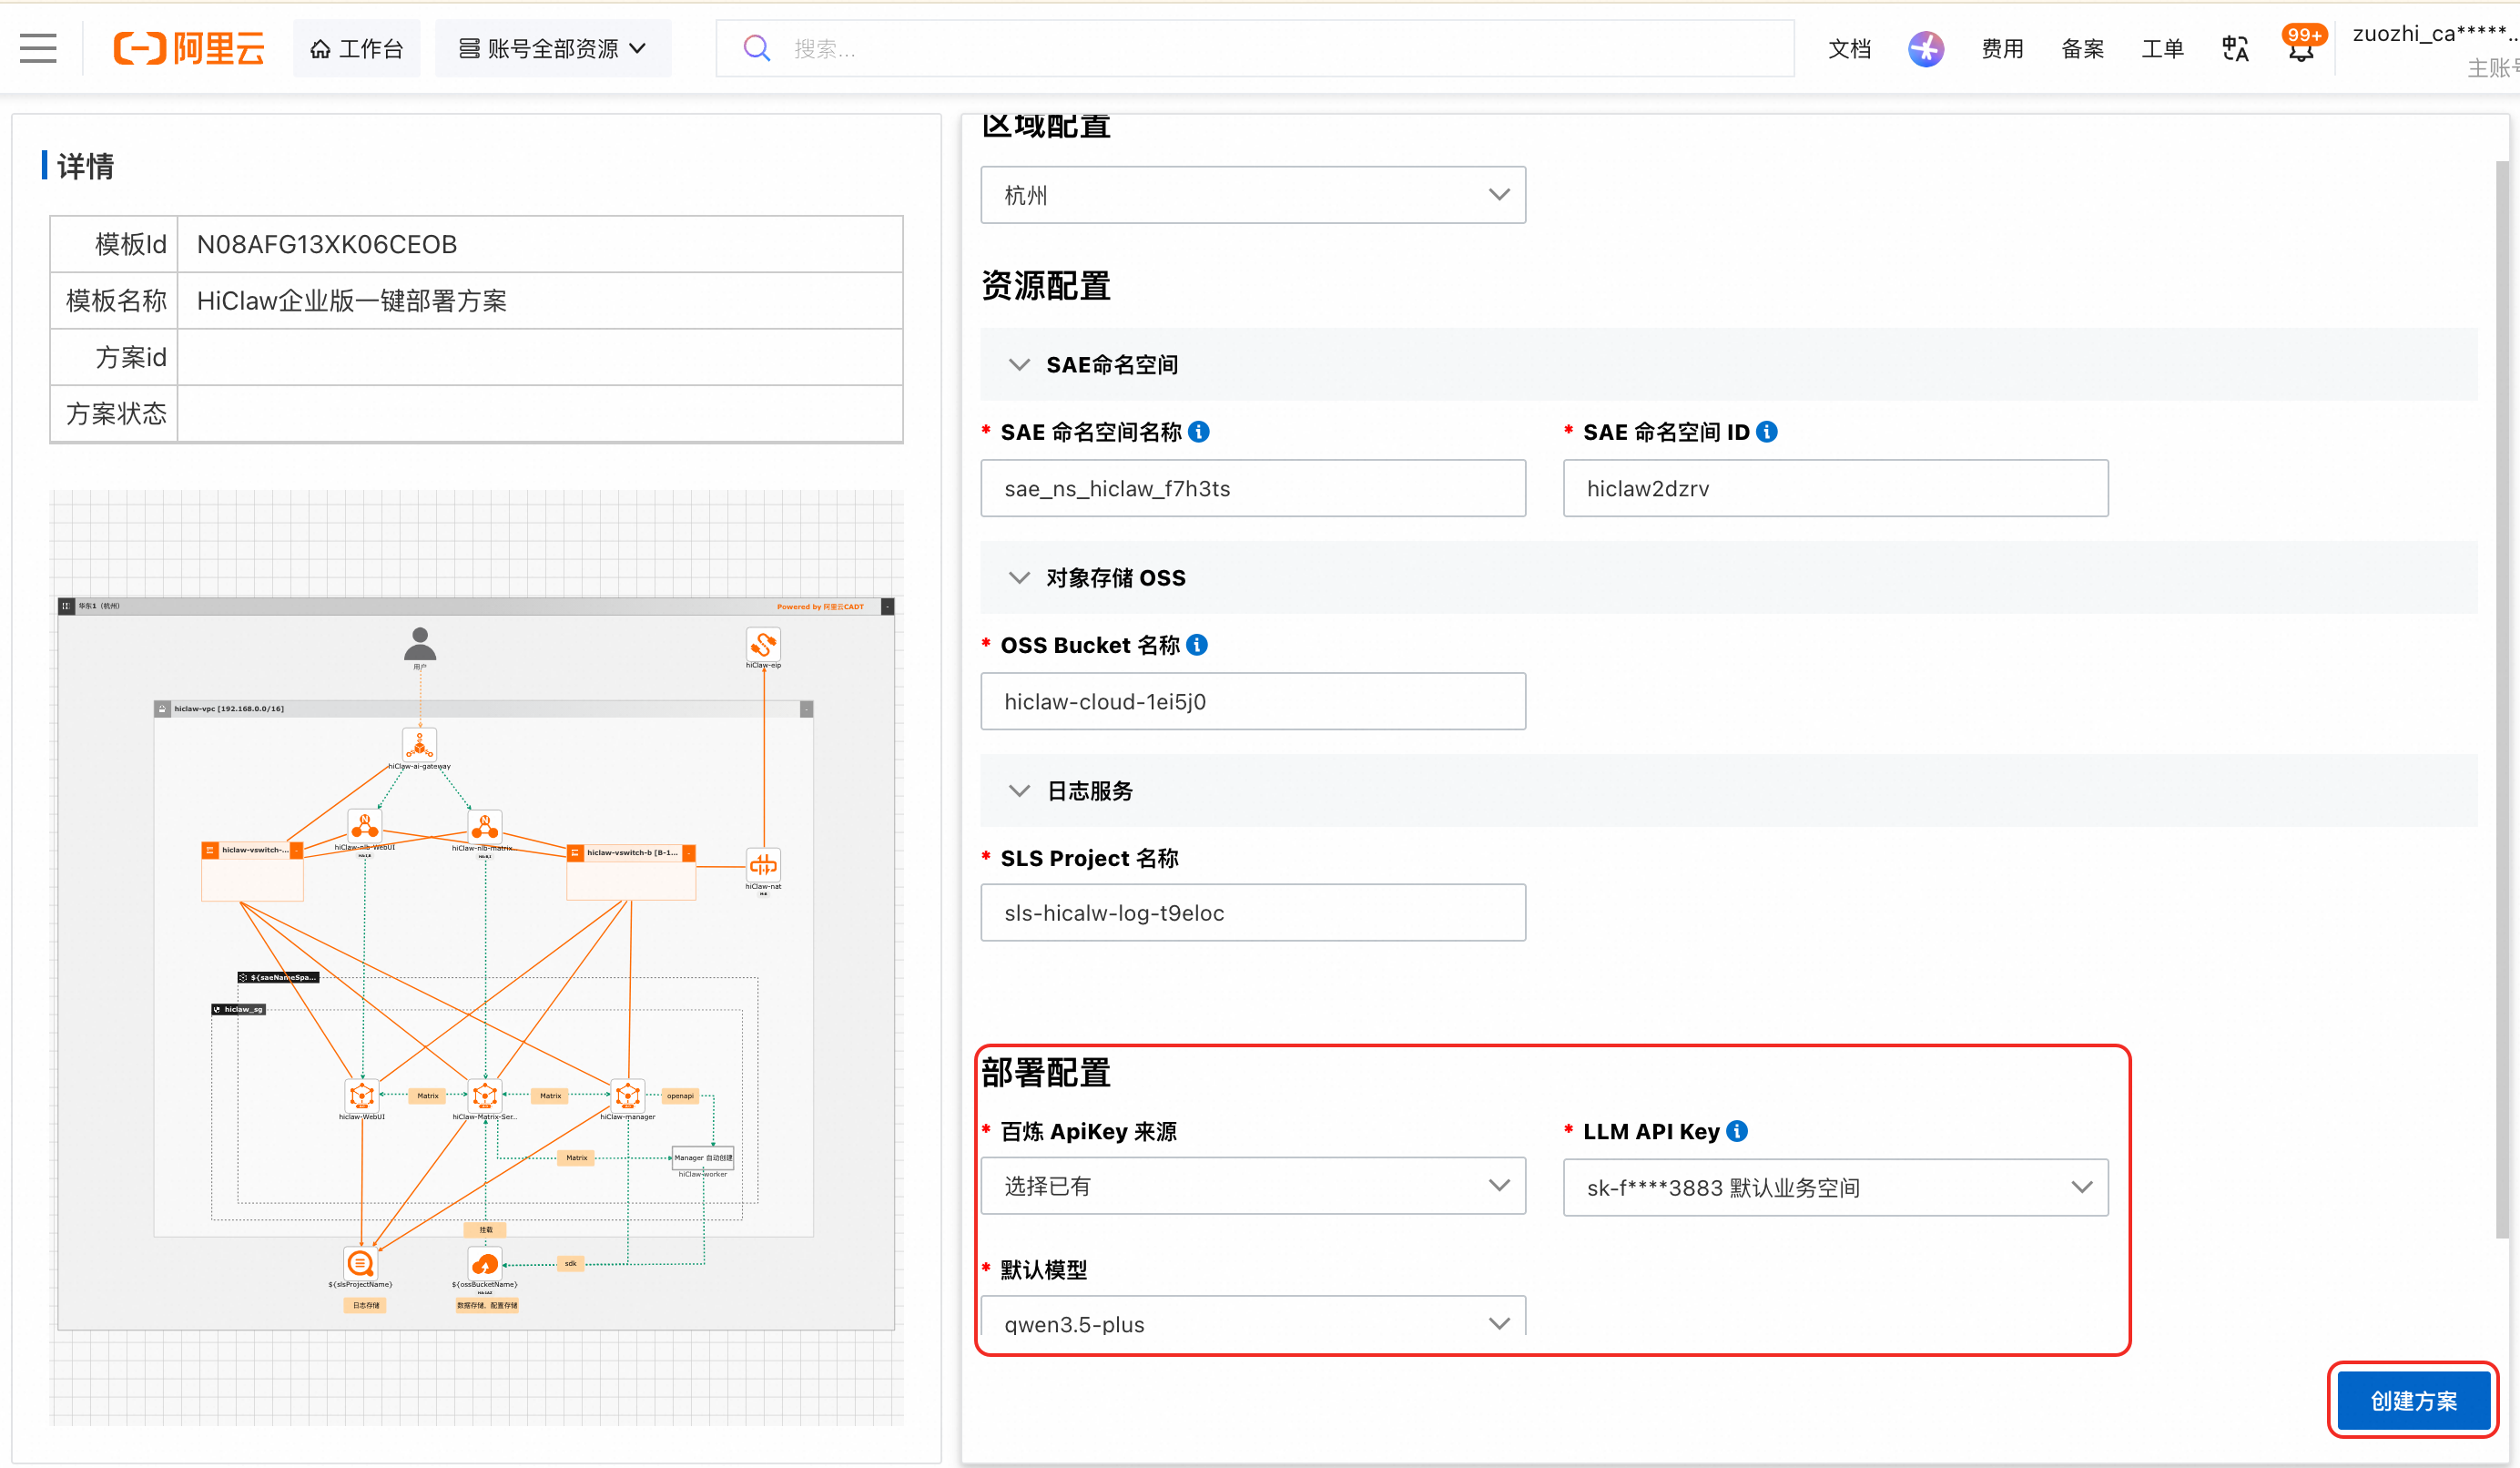Select the hiclaw_sg security group label
The width and height of the screenshot is (2520, 1468).
point(238,1009)
